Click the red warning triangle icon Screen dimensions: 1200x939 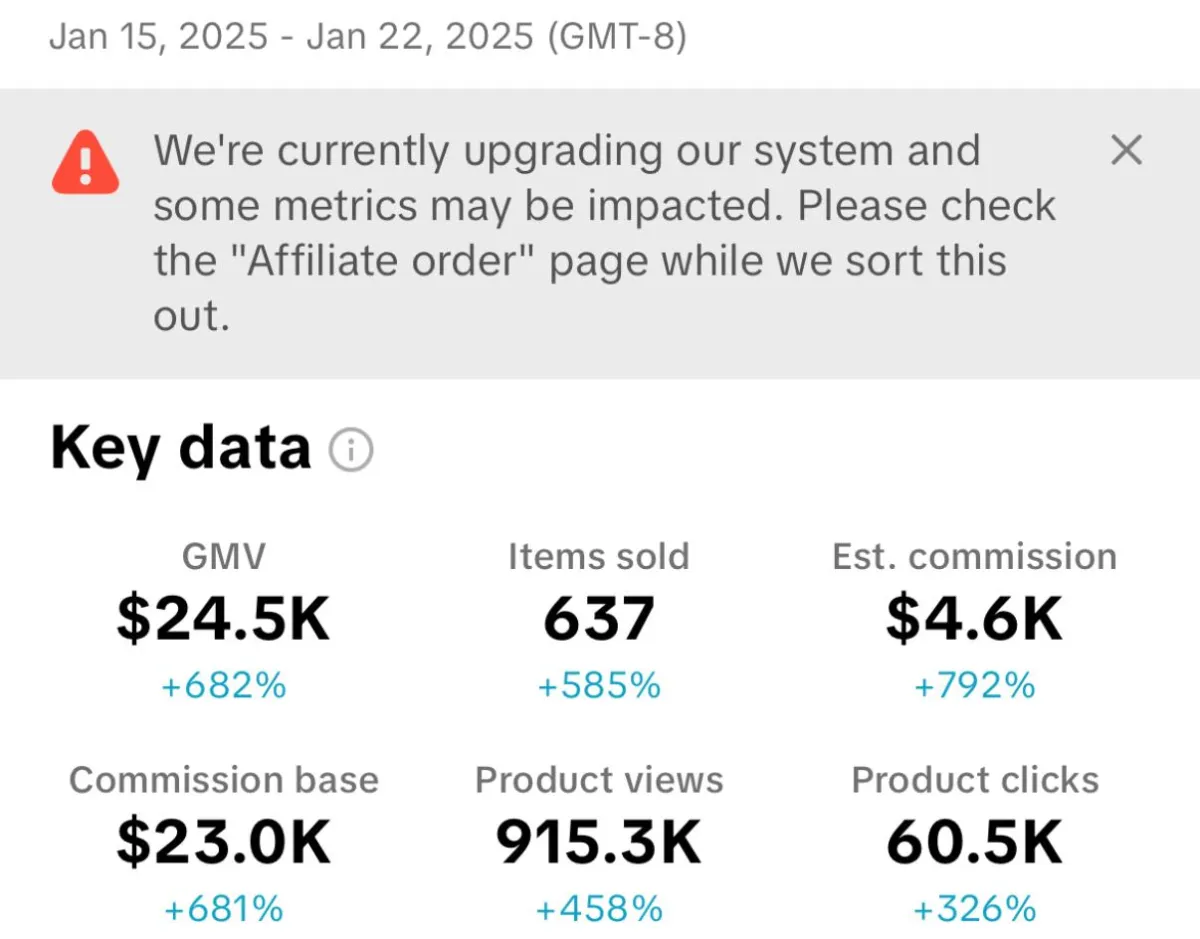pos(85,162)
